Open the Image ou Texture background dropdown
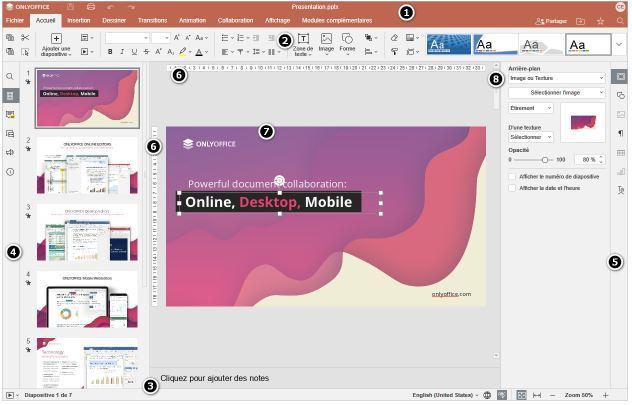632x405 pixels. pyautogui.click(x=557, y=78)
